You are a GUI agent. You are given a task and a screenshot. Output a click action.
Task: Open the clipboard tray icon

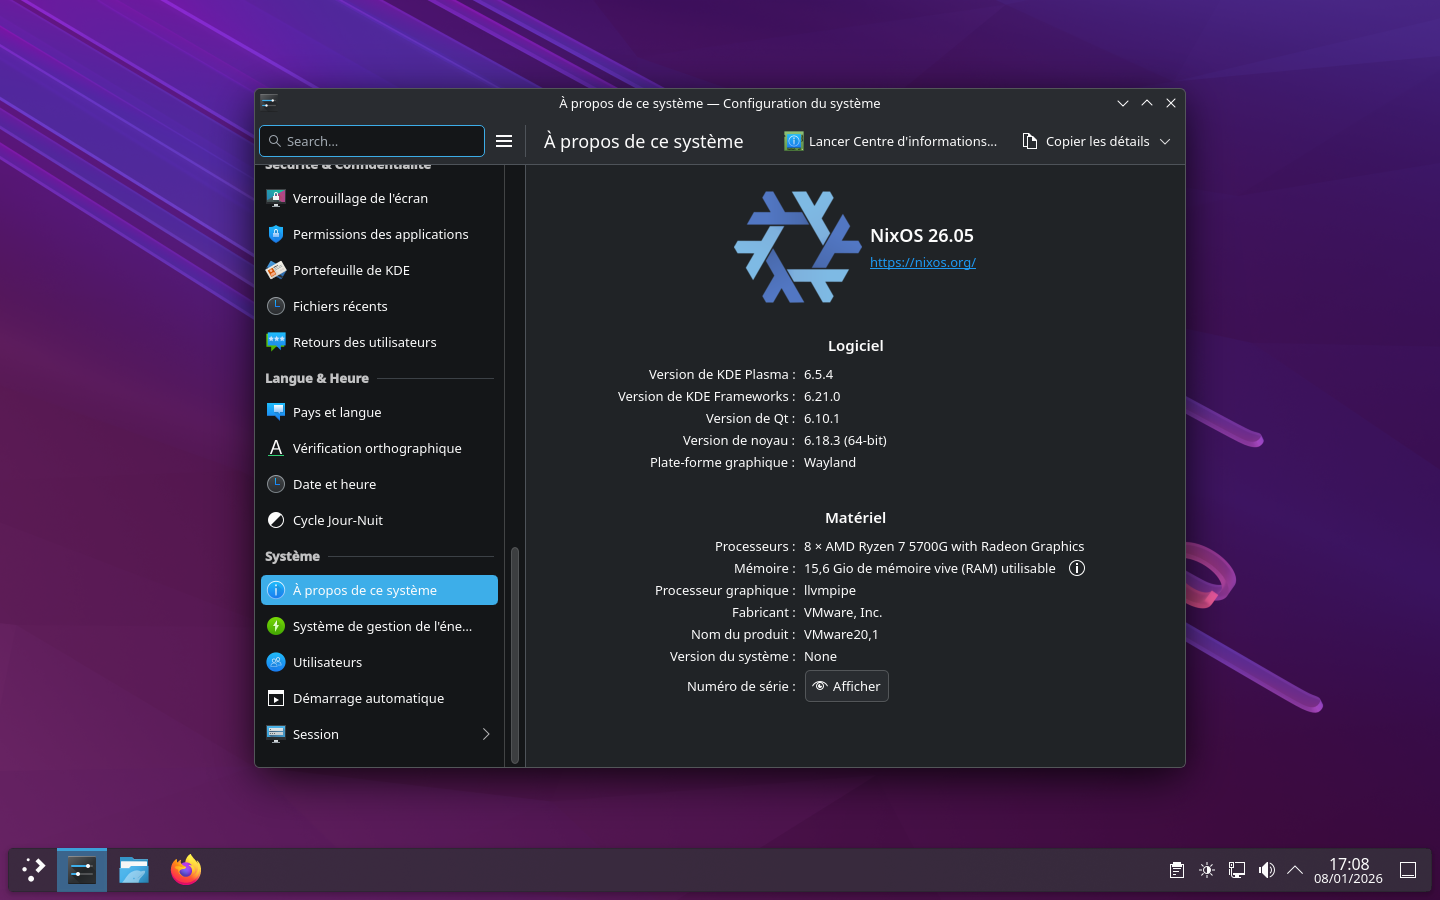(x=1177, y=870)
